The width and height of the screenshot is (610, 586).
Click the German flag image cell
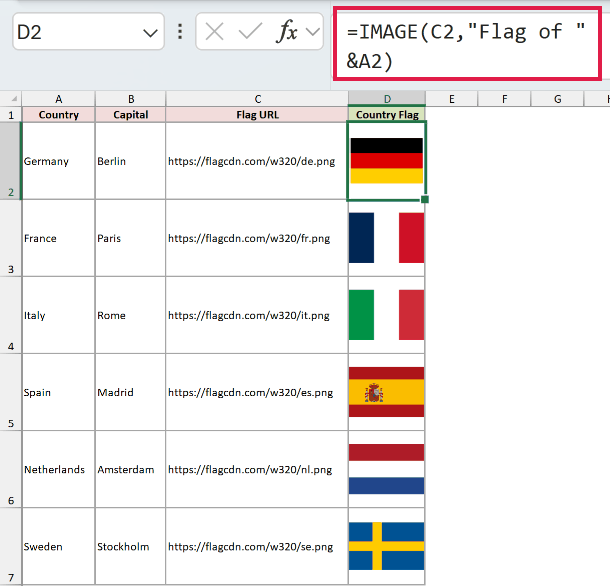pos(387,161)
